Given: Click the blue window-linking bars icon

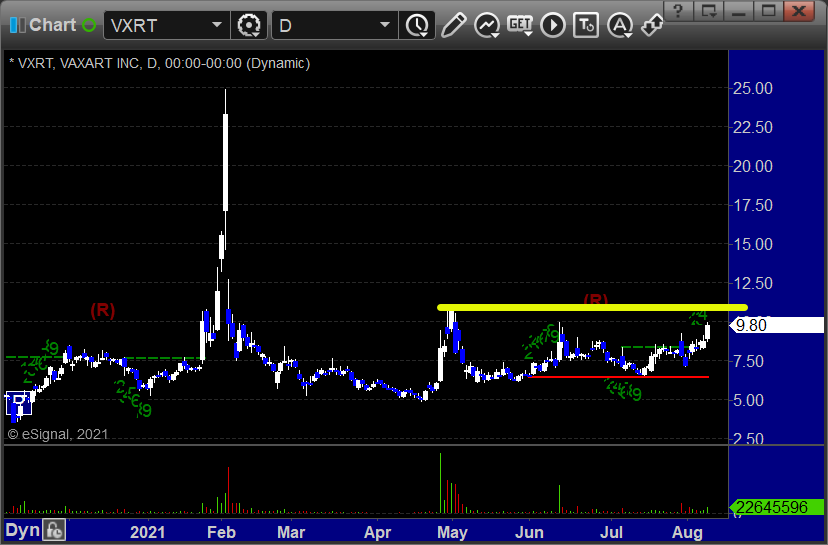Looking at the screenshot, I should pyautogui.click(x=17, y=25).
